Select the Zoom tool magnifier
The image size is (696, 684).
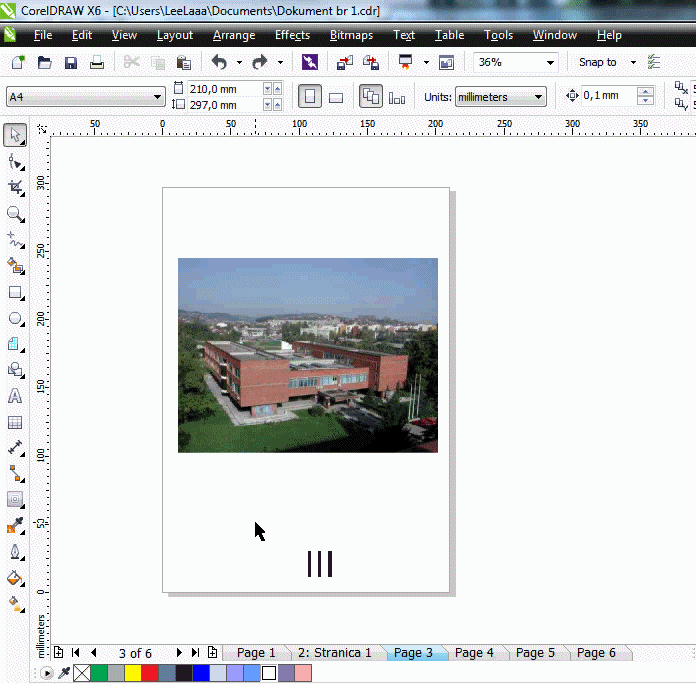15,214
